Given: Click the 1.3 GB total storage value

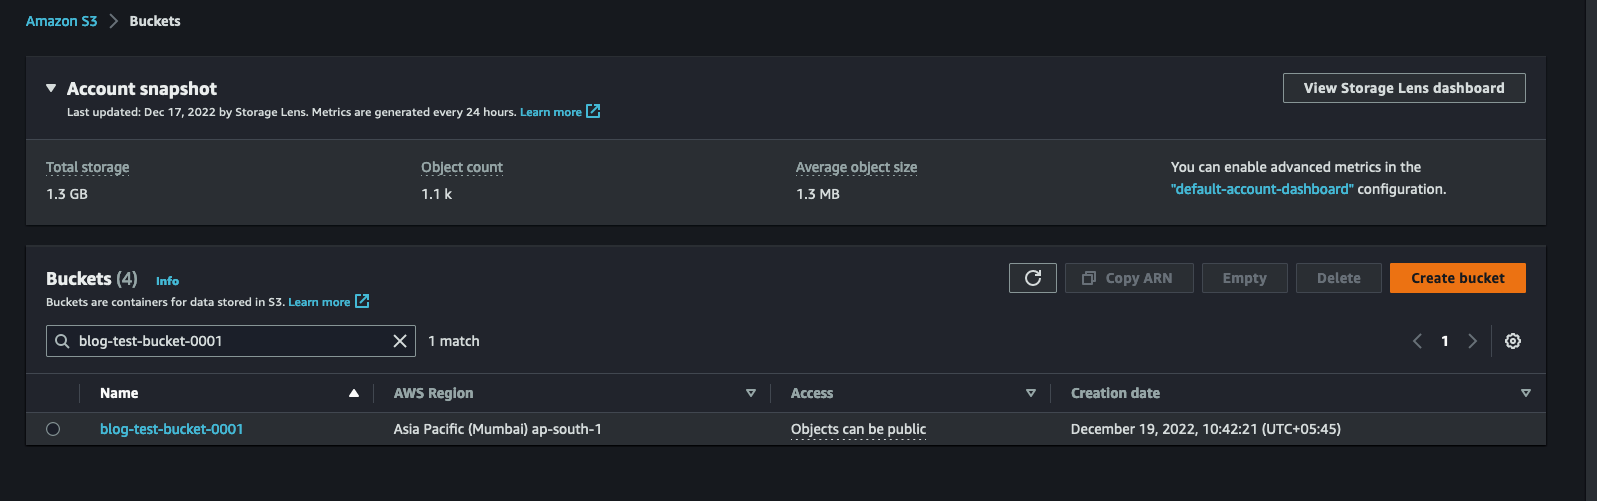Looking at the screenshot, I should point(67,194).
